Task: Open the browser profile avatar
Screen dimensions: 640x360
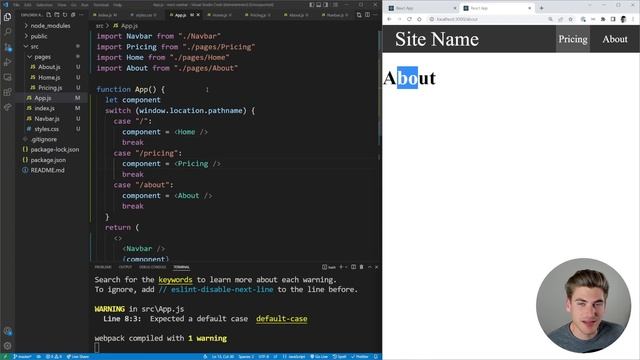Action: click(x=623, y=19)
